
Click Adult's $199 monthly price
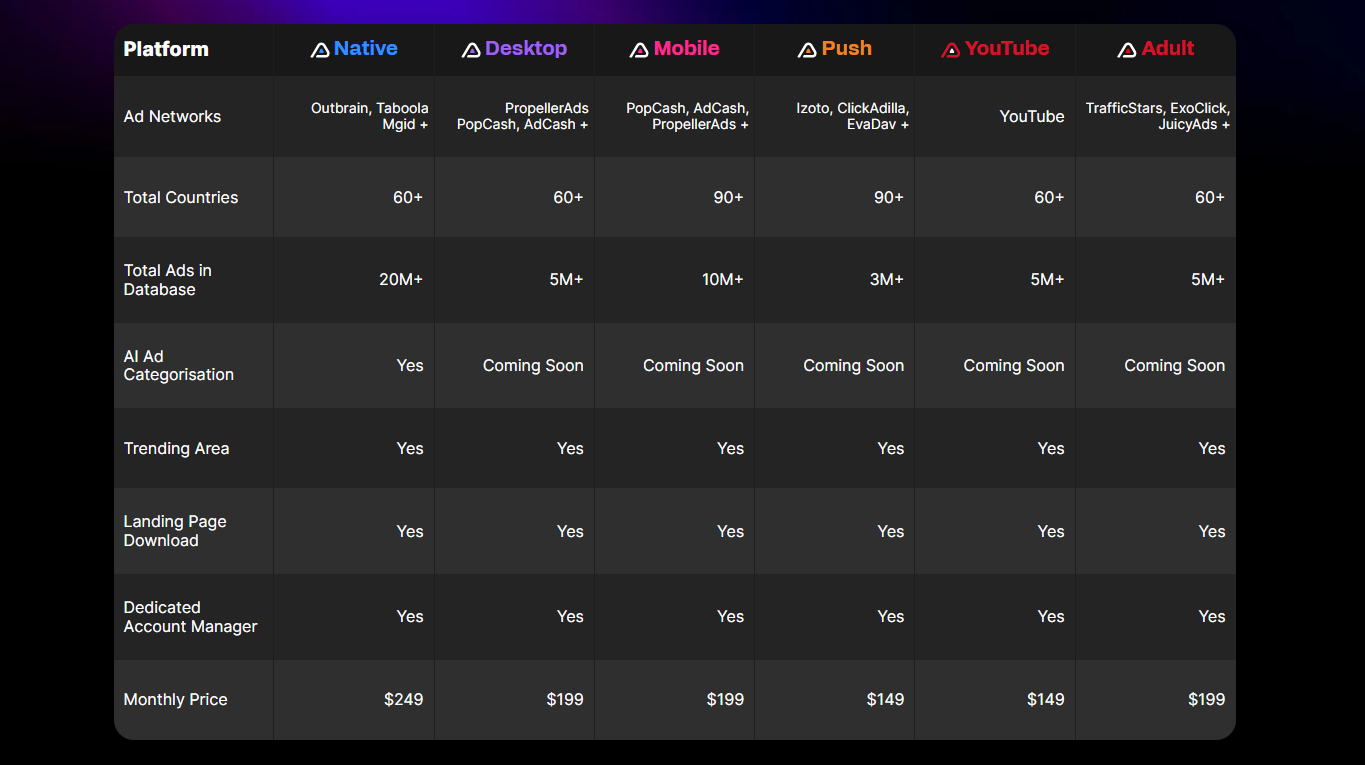1206,699
